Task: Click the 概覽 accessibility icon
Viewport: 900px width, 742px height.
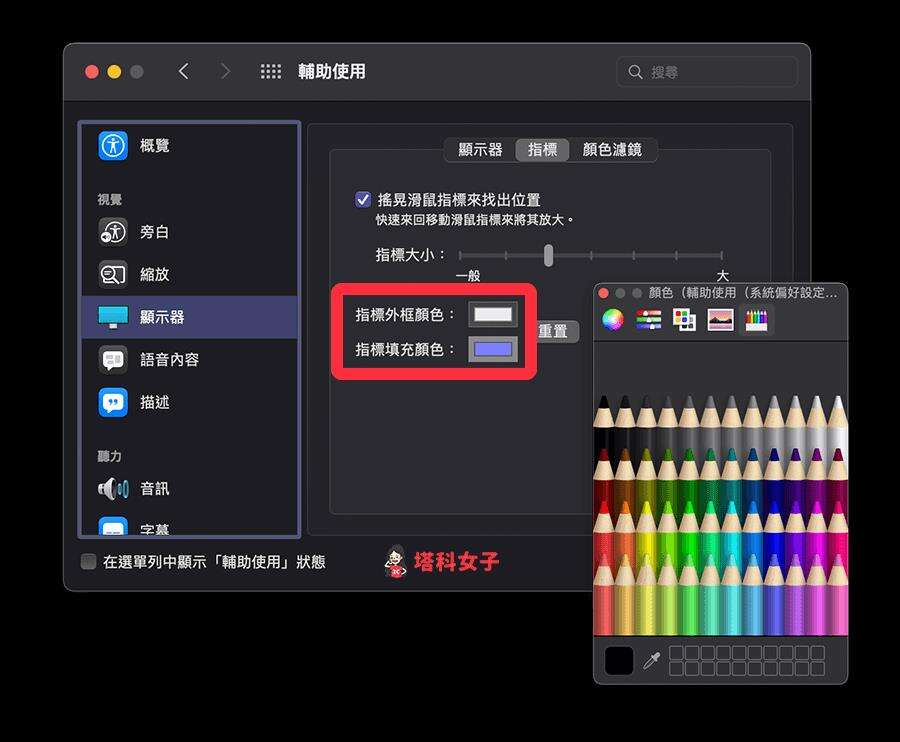Action: pyautogui.click(x=113, y=145)
